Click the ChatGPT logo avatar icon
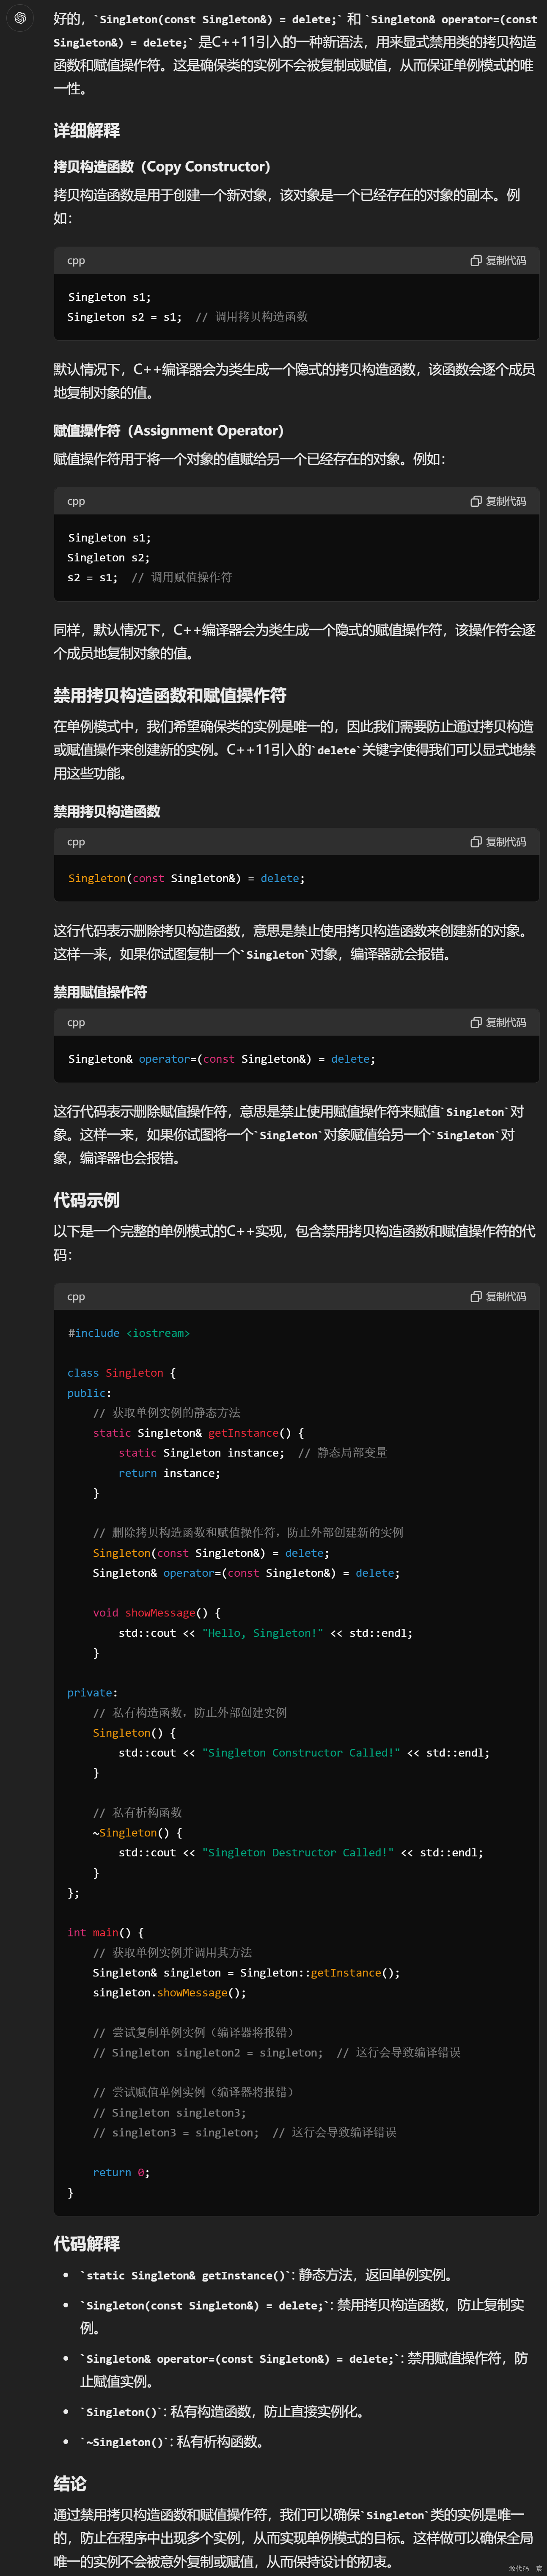This screenshot has width=547, height=2576. pos(20,18)
